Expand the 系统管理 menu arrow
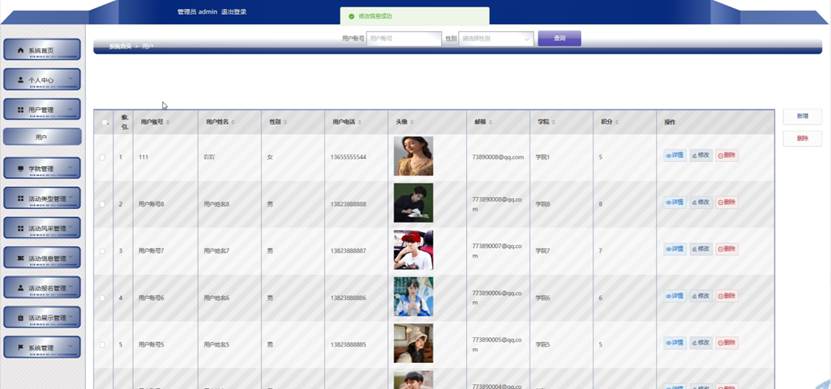Image resolution: width=831 pixels, height=389 pixels. [x=70, y=347]
